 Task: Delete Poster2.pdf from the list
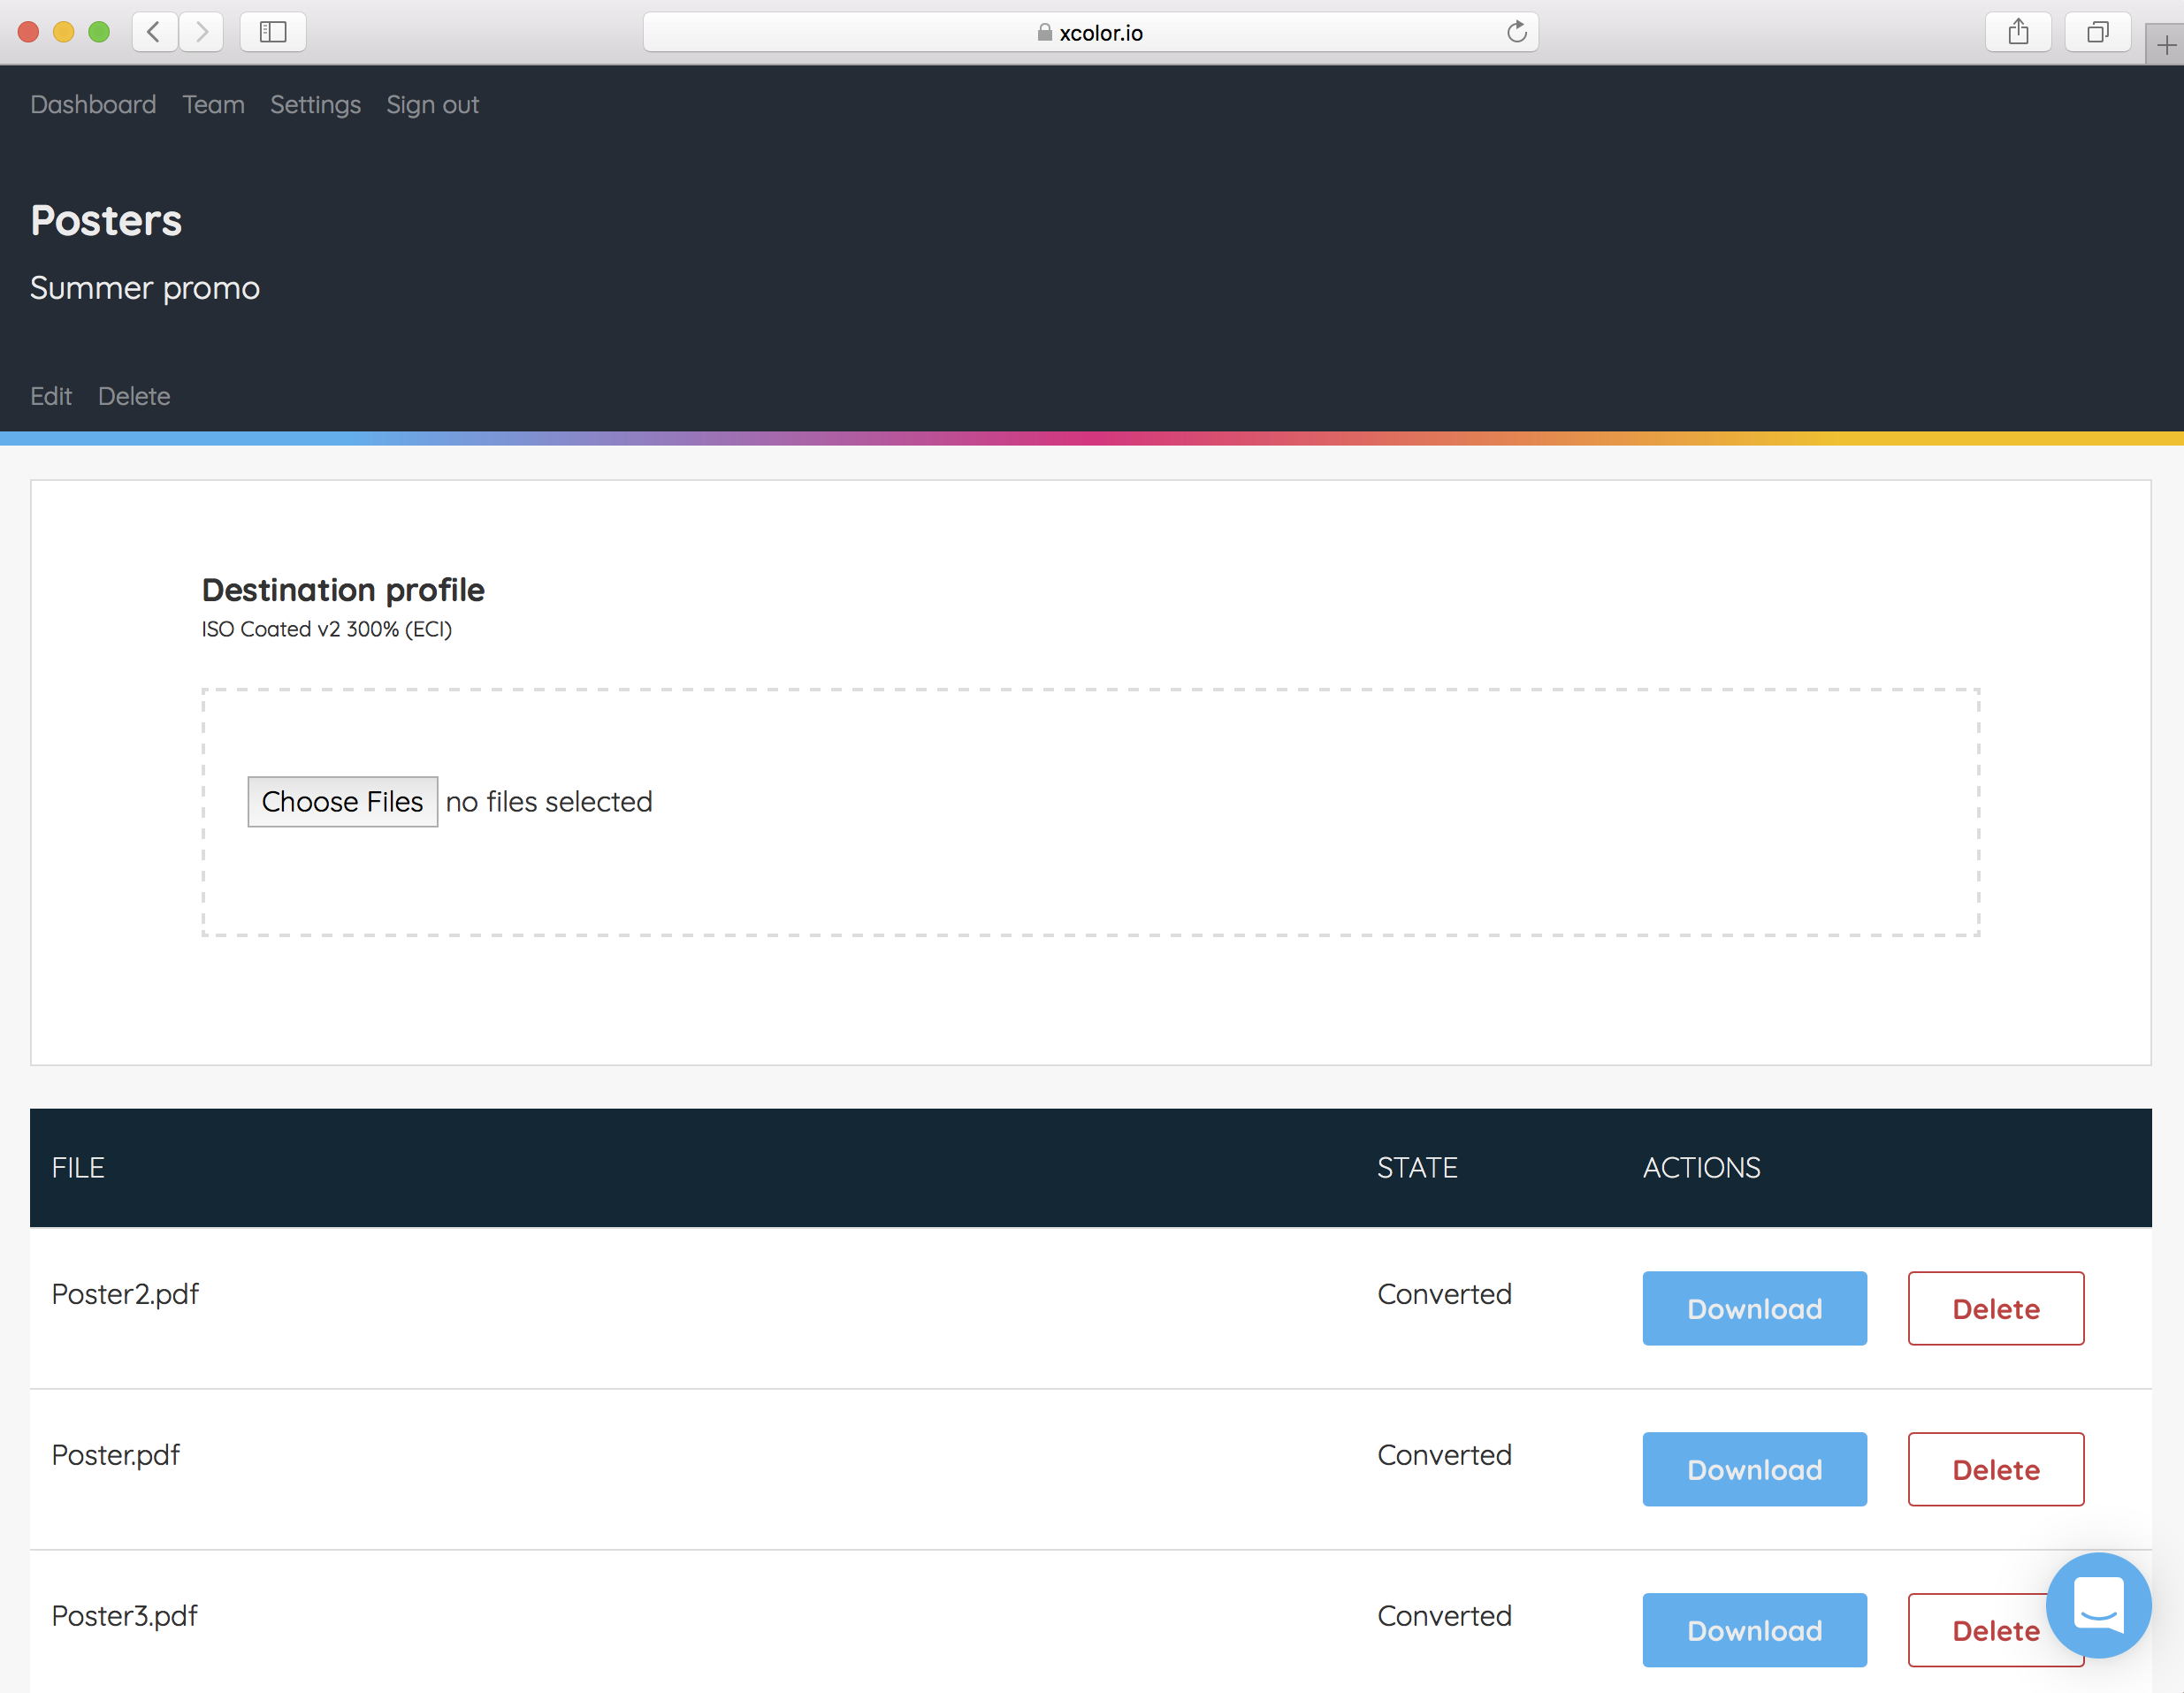[1995, 1308]
